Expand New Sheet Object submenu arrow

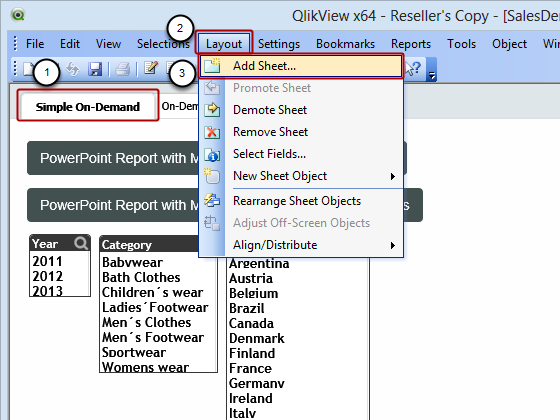click(393, 176)
